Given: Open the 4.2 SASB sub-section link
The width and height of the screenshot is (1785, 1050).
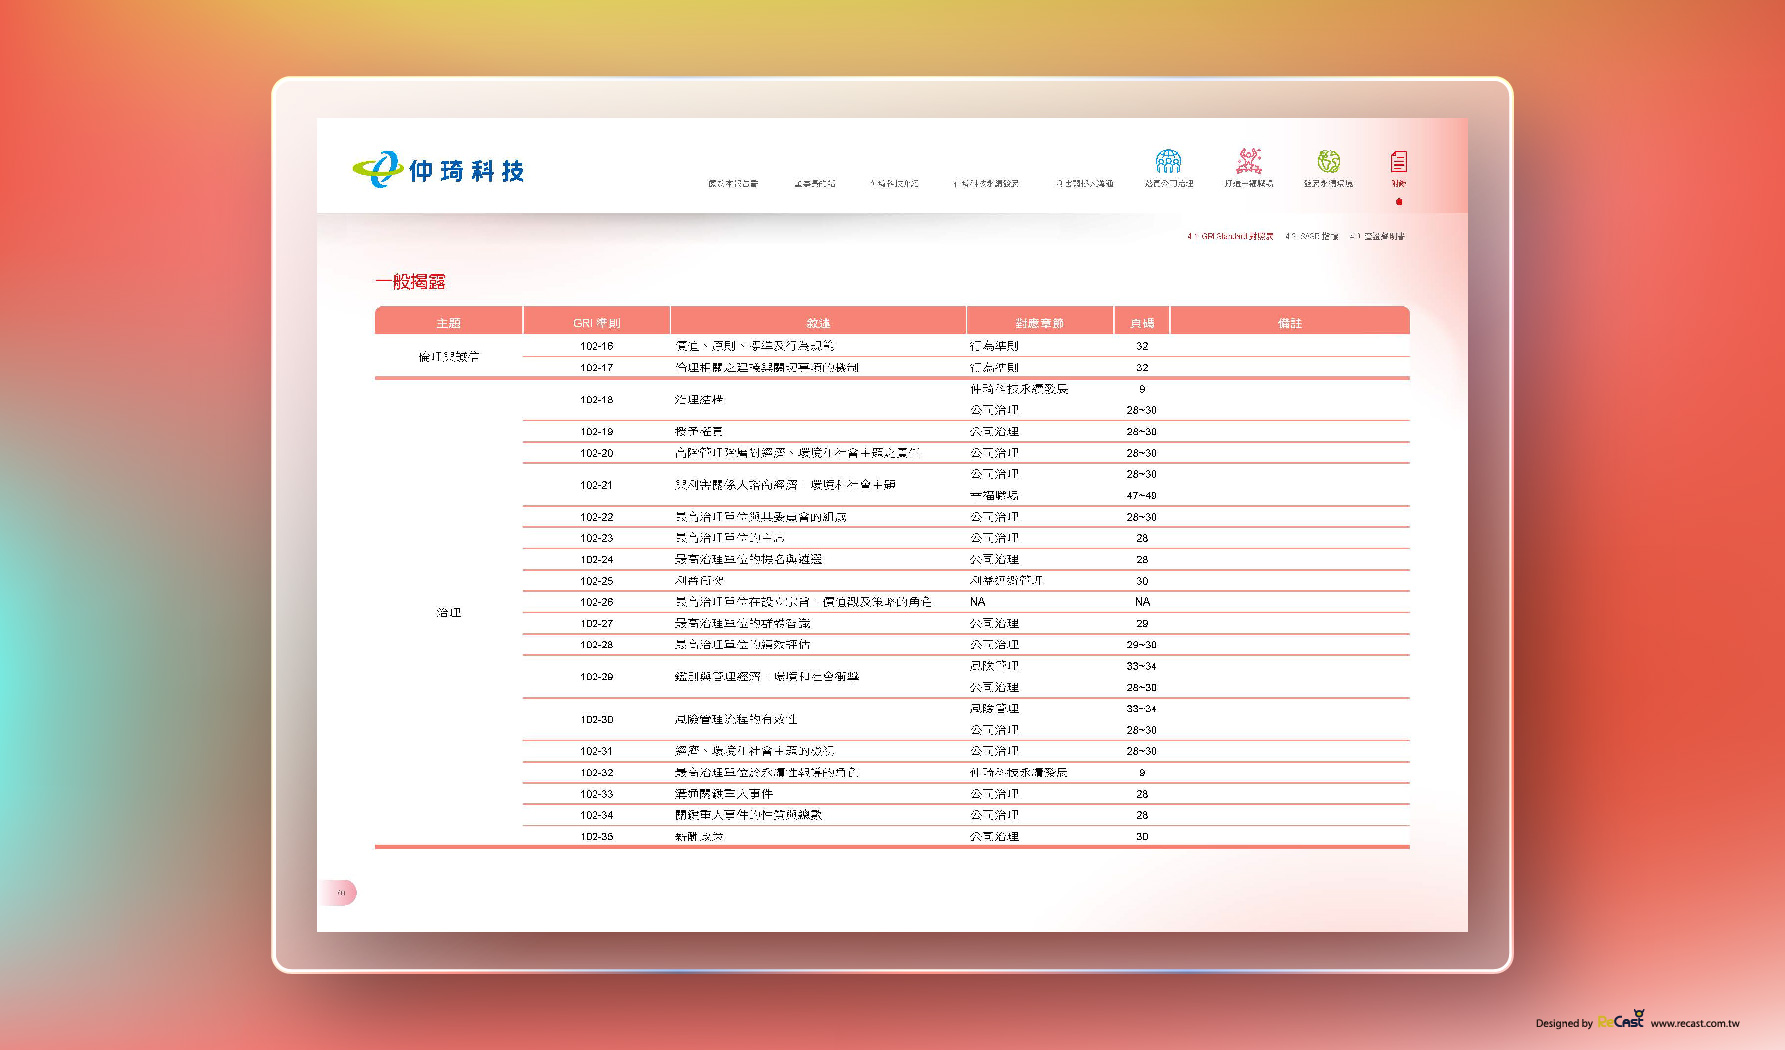Looking at the screenshot, I should click(x=1311, y=237).
